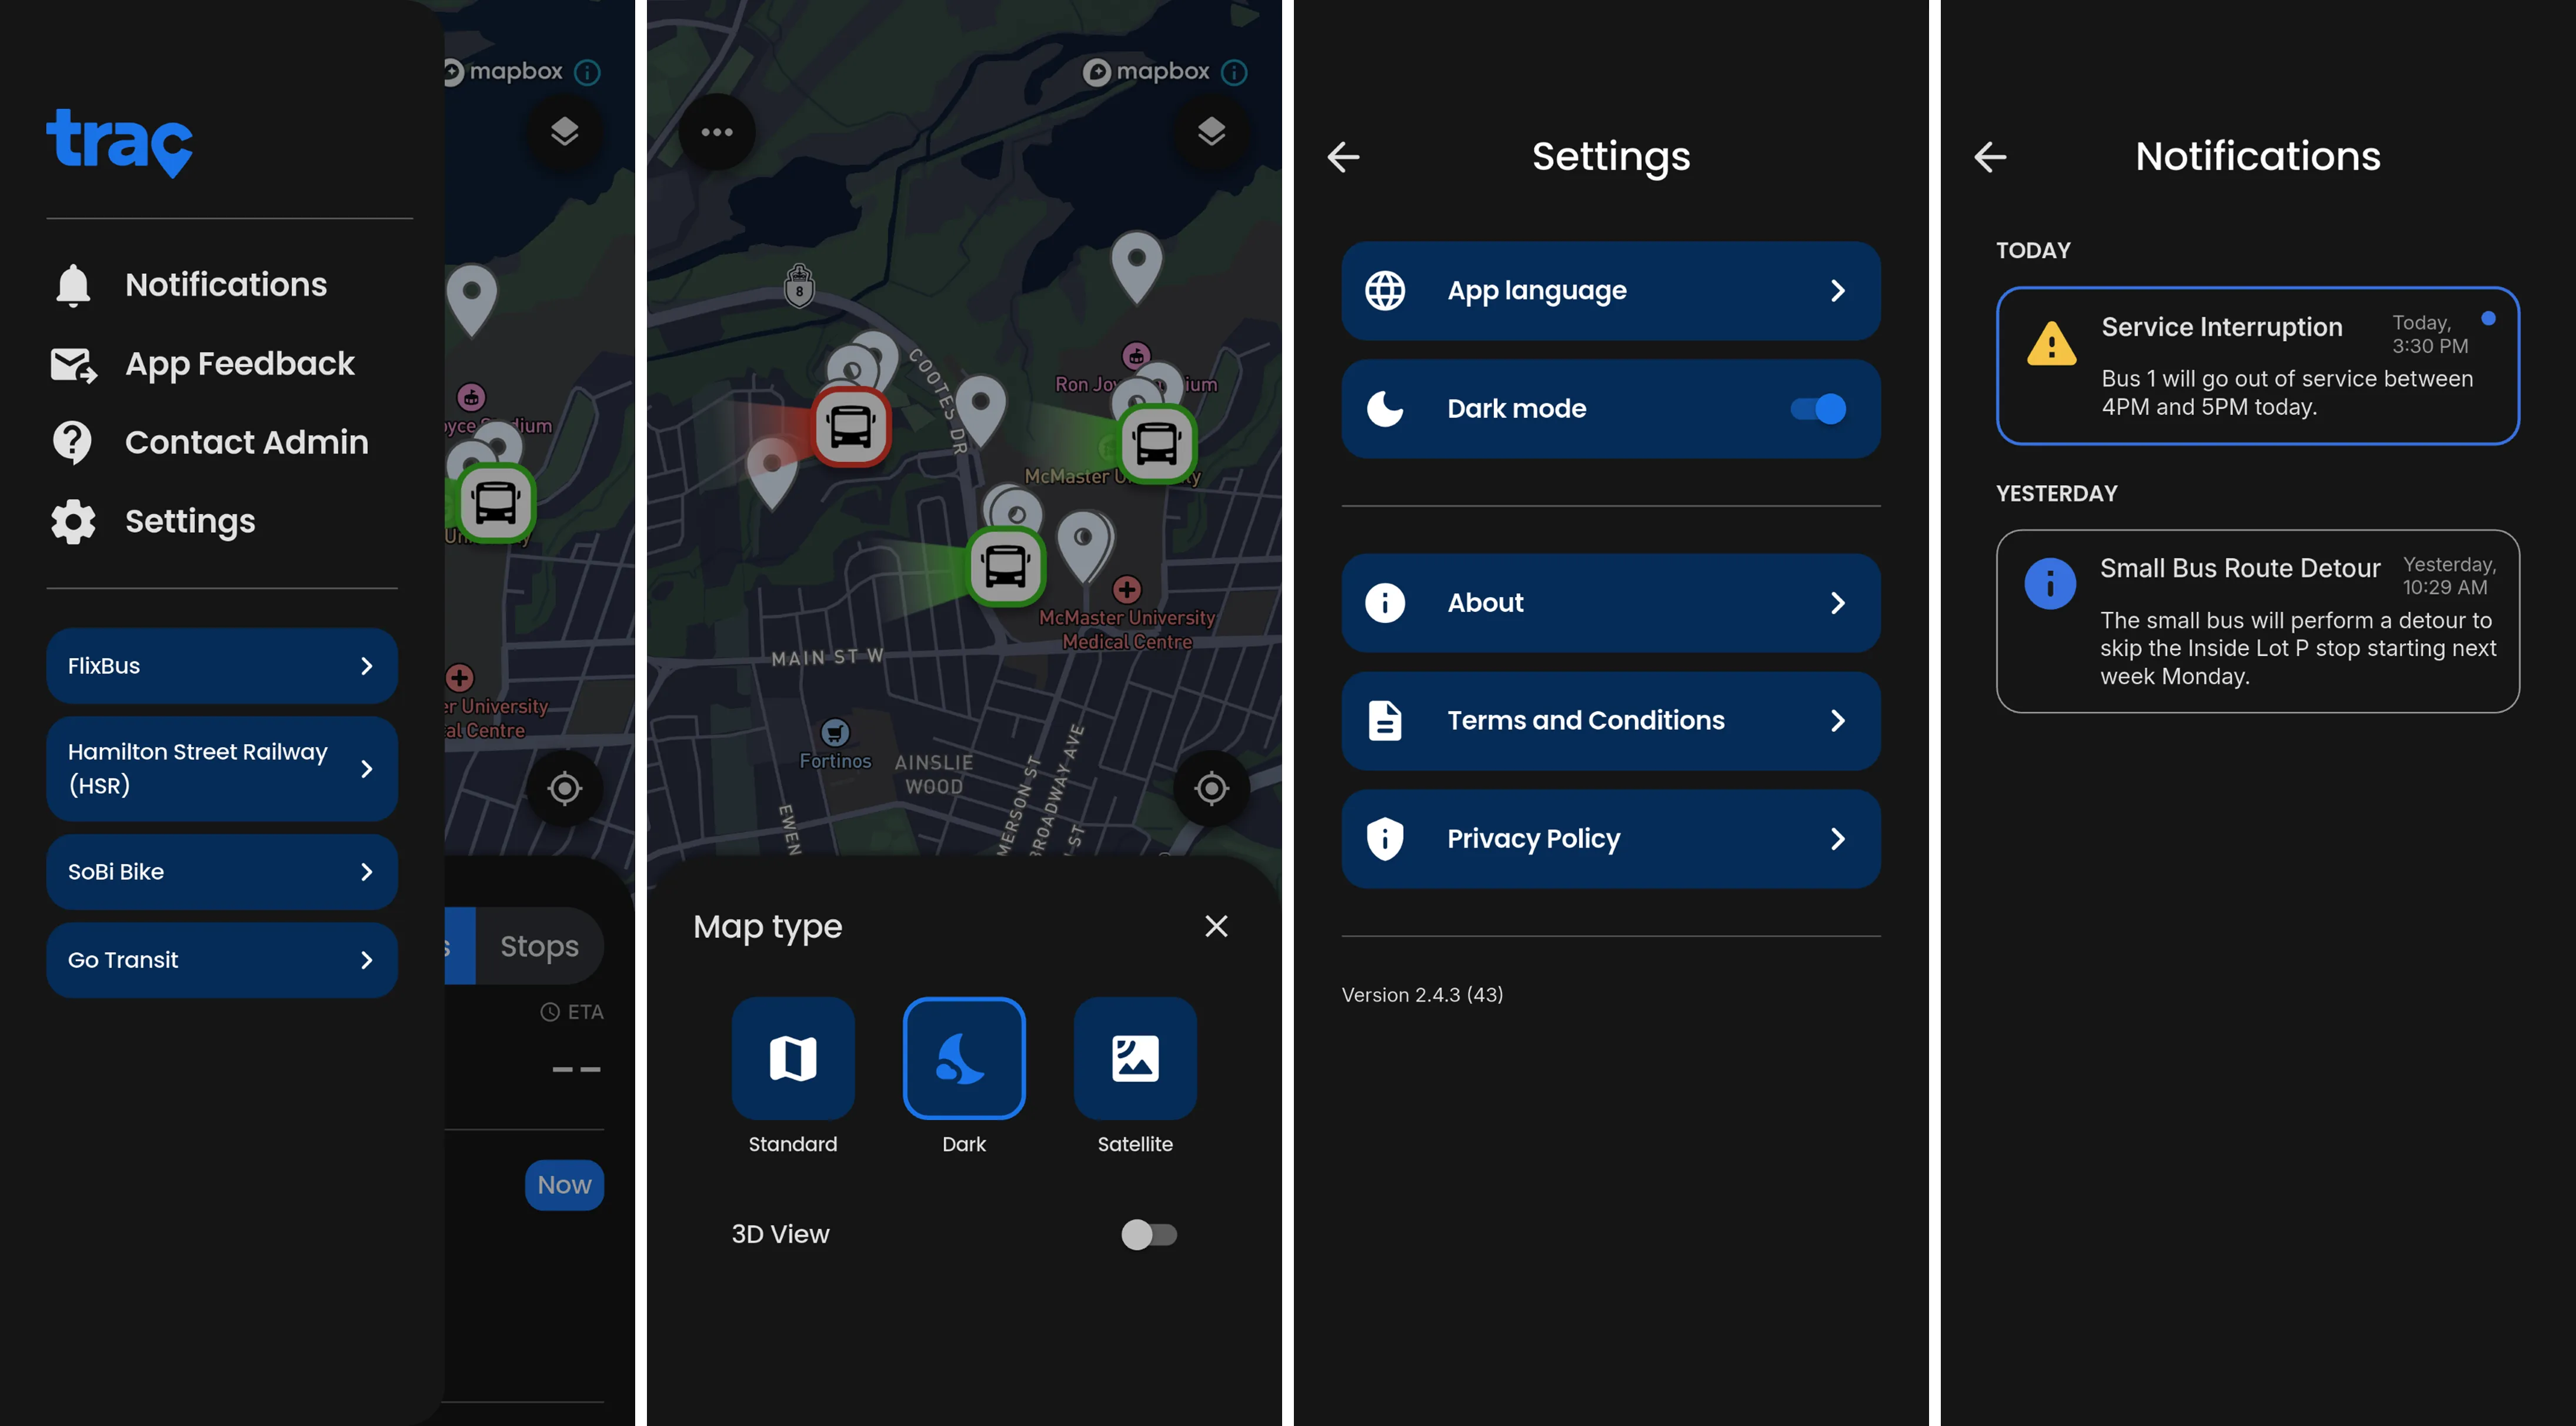
Task: Open Small Bus Route Detour notification card
Action: click(2257, 621)
